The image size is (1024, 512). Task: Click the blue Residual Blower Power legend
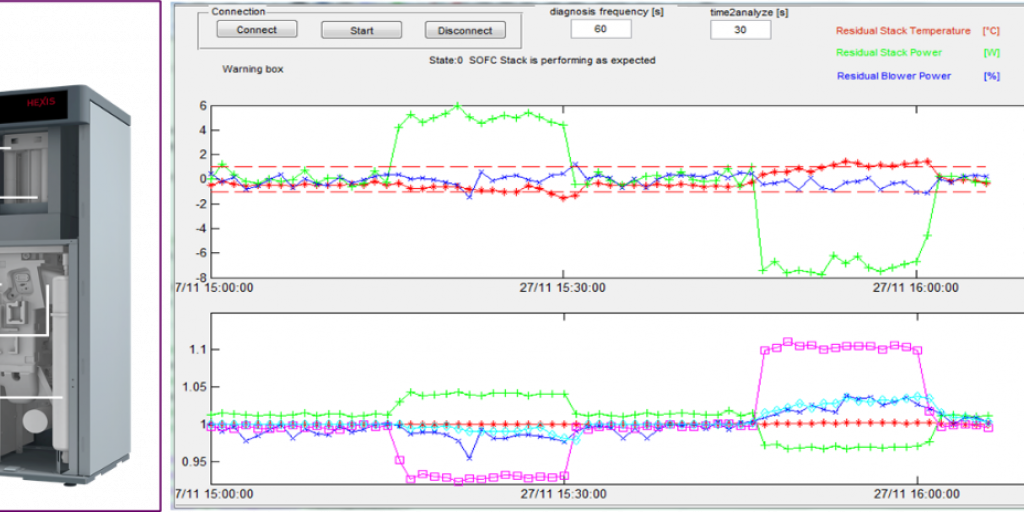coord(893,75)
